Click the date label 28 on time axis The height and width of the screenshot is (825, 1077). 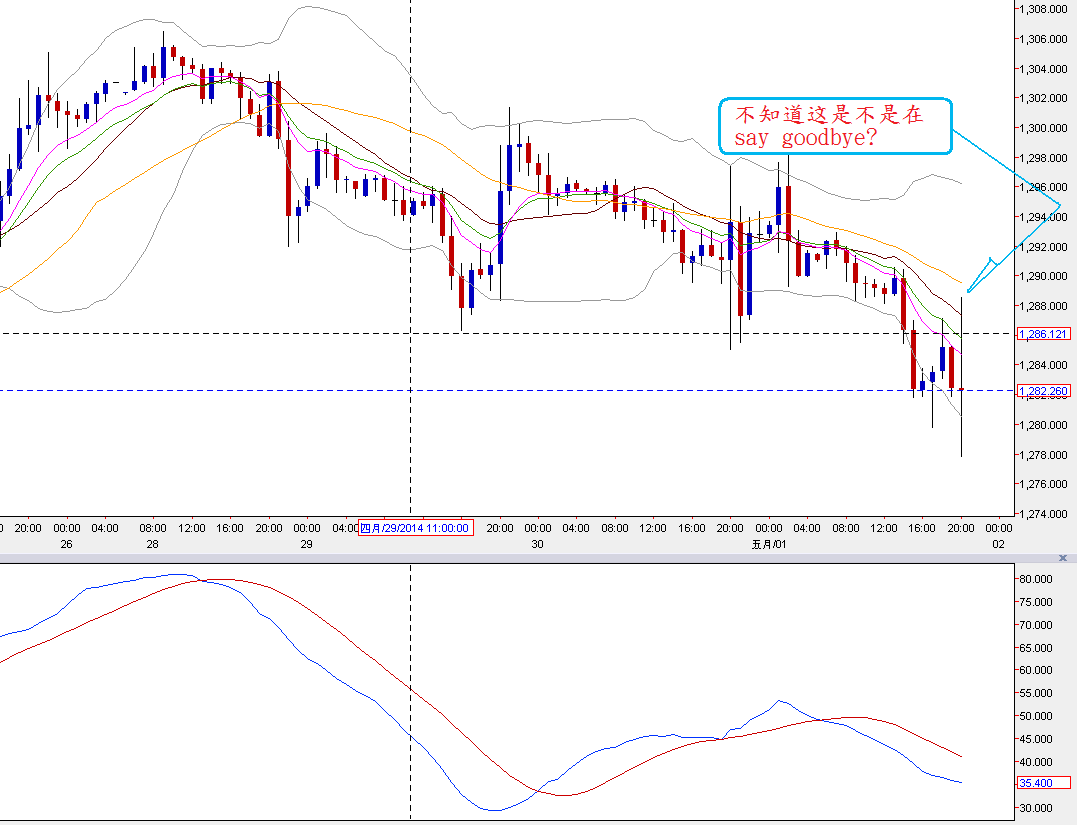(x=152, y=544)
